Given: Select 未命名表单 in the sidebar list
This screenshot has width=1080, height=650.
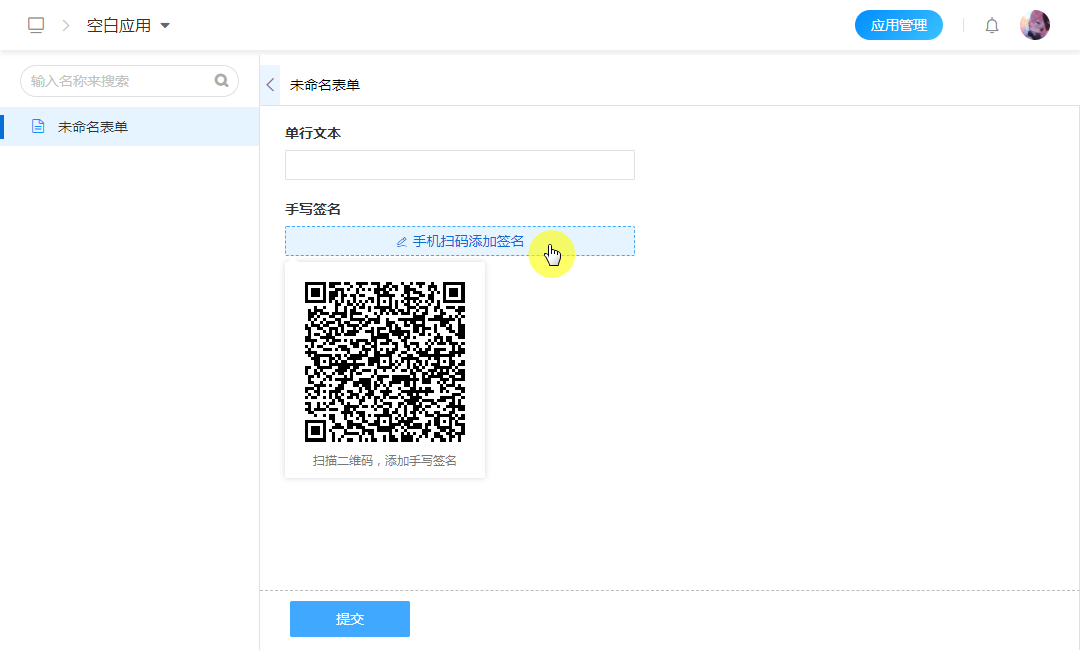Looking at the screenshot, I should 93,127.
